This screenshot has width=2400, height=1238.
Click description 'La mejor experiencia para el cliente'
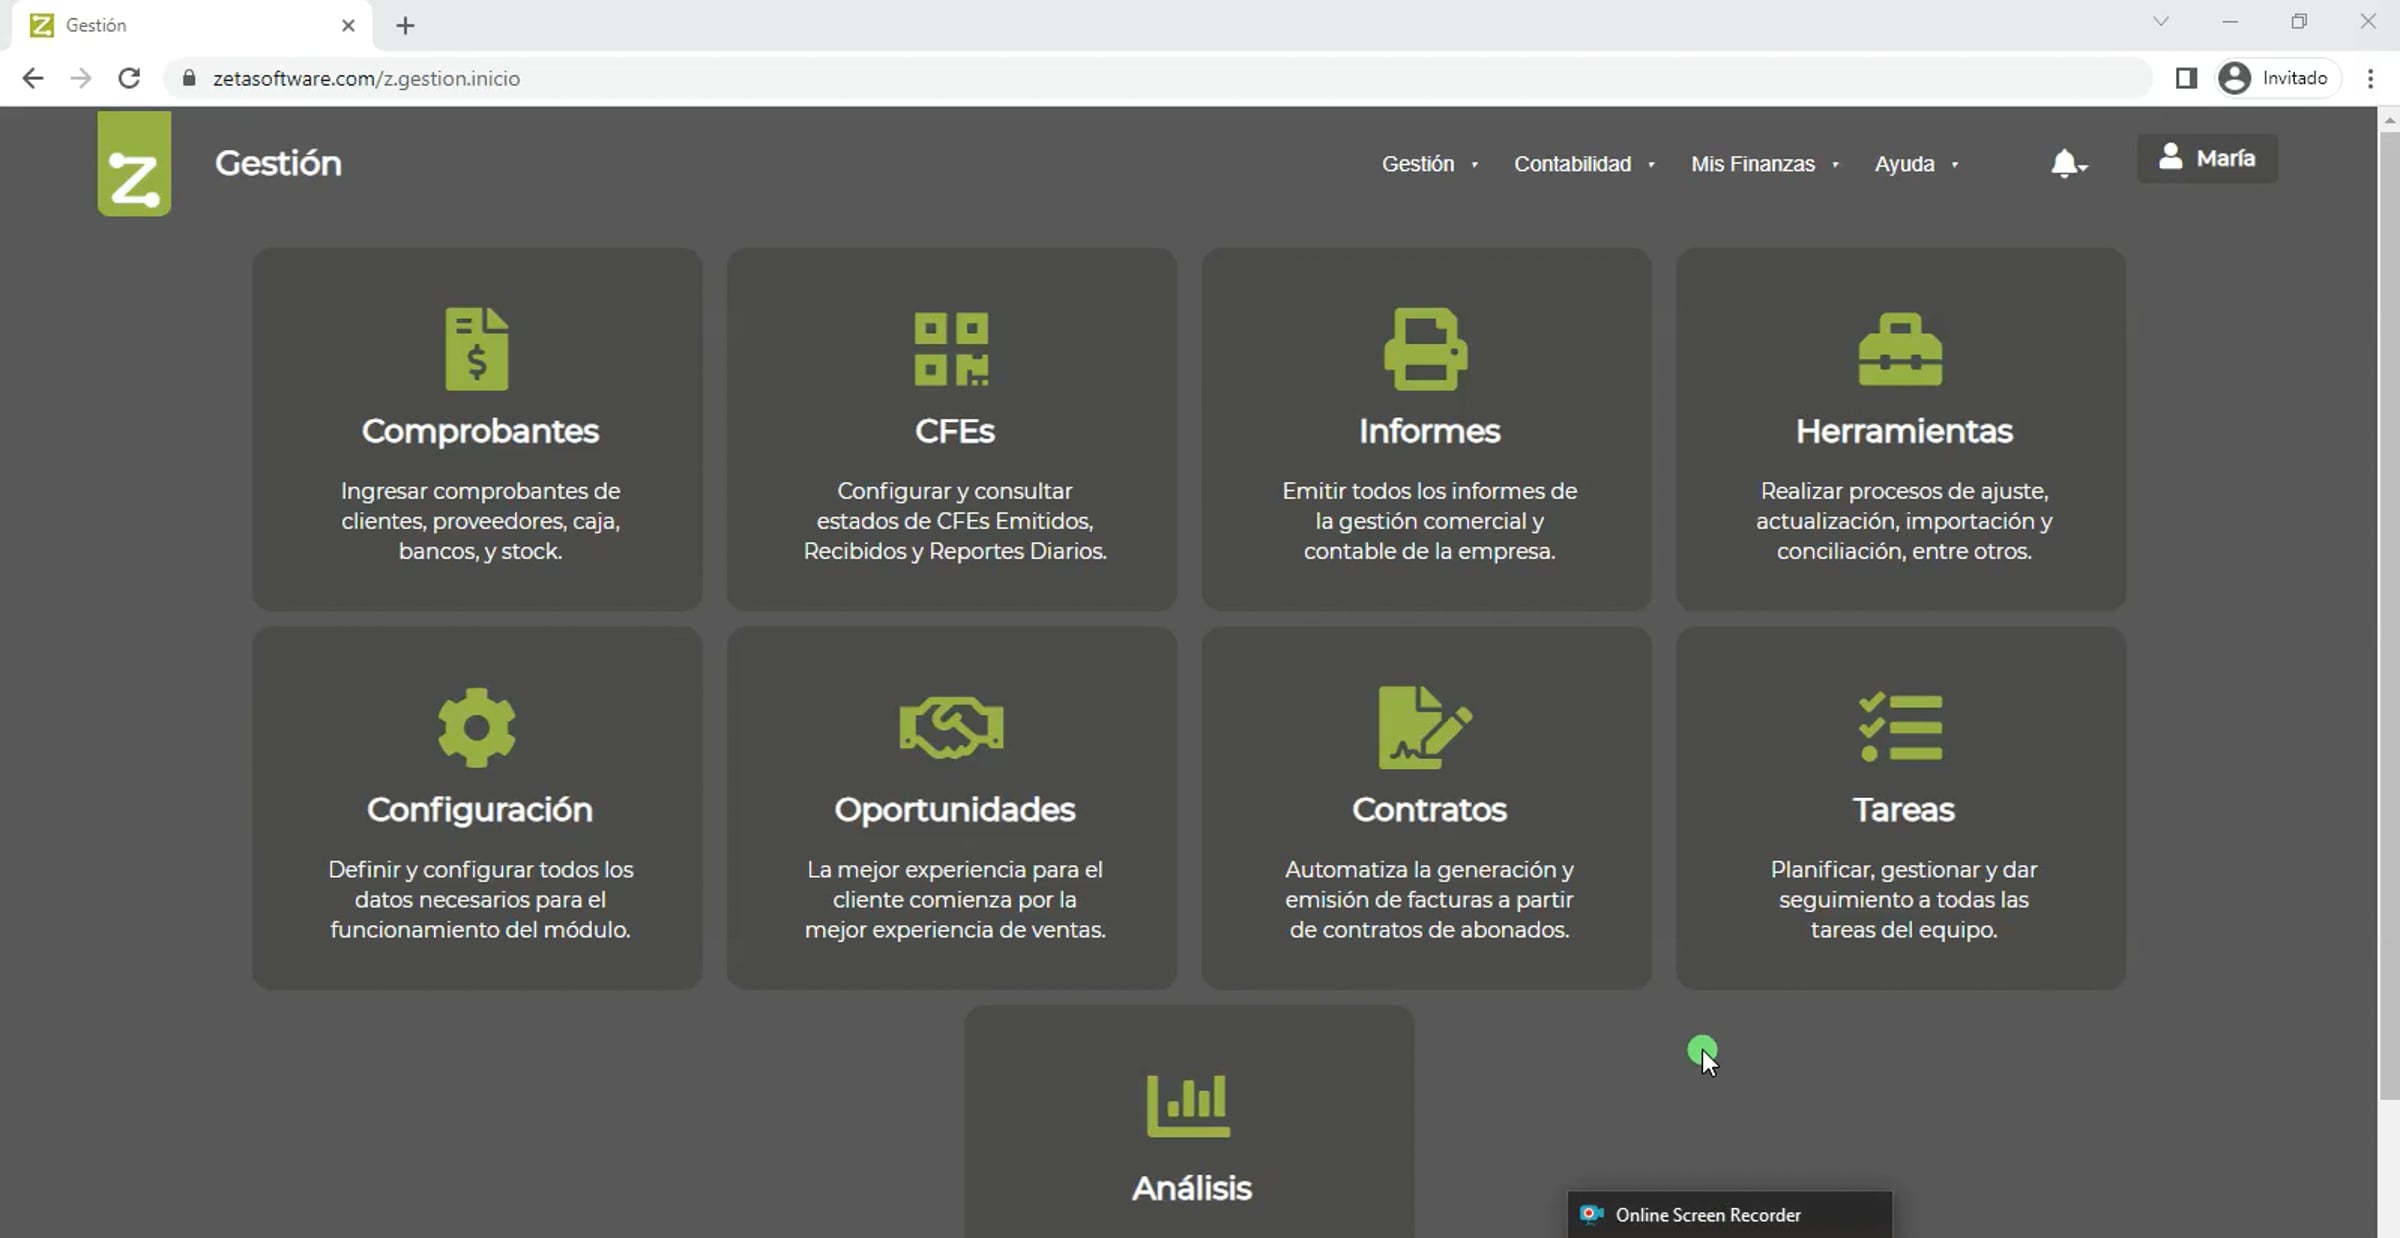coord(955,899)
